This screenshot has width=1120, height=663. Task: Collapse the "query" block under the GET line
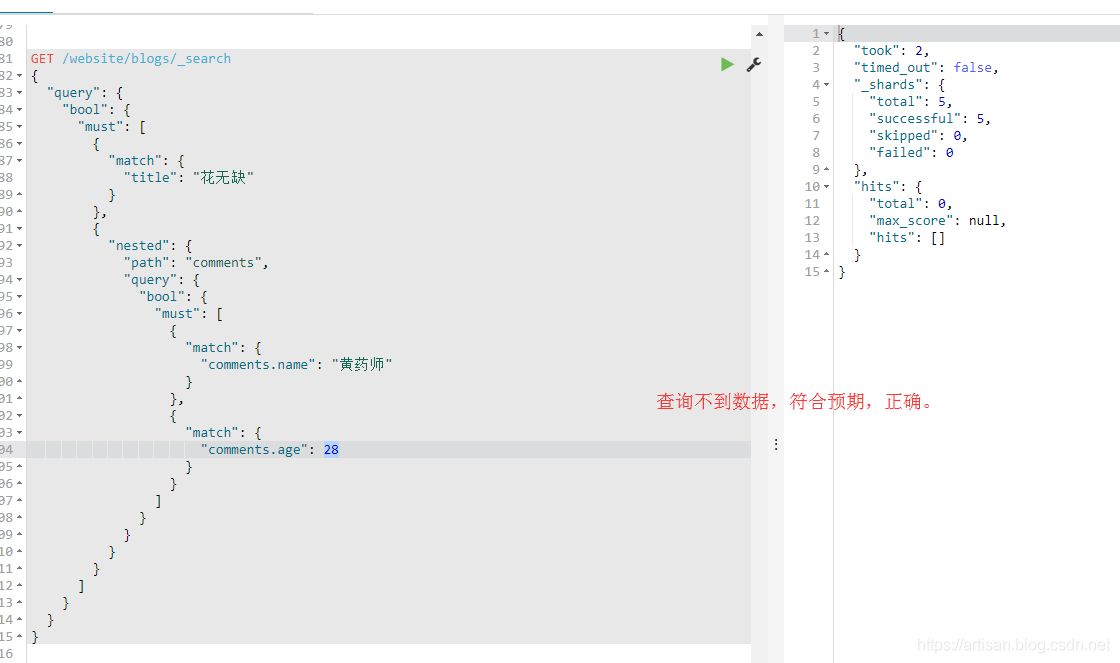(21, 92)
